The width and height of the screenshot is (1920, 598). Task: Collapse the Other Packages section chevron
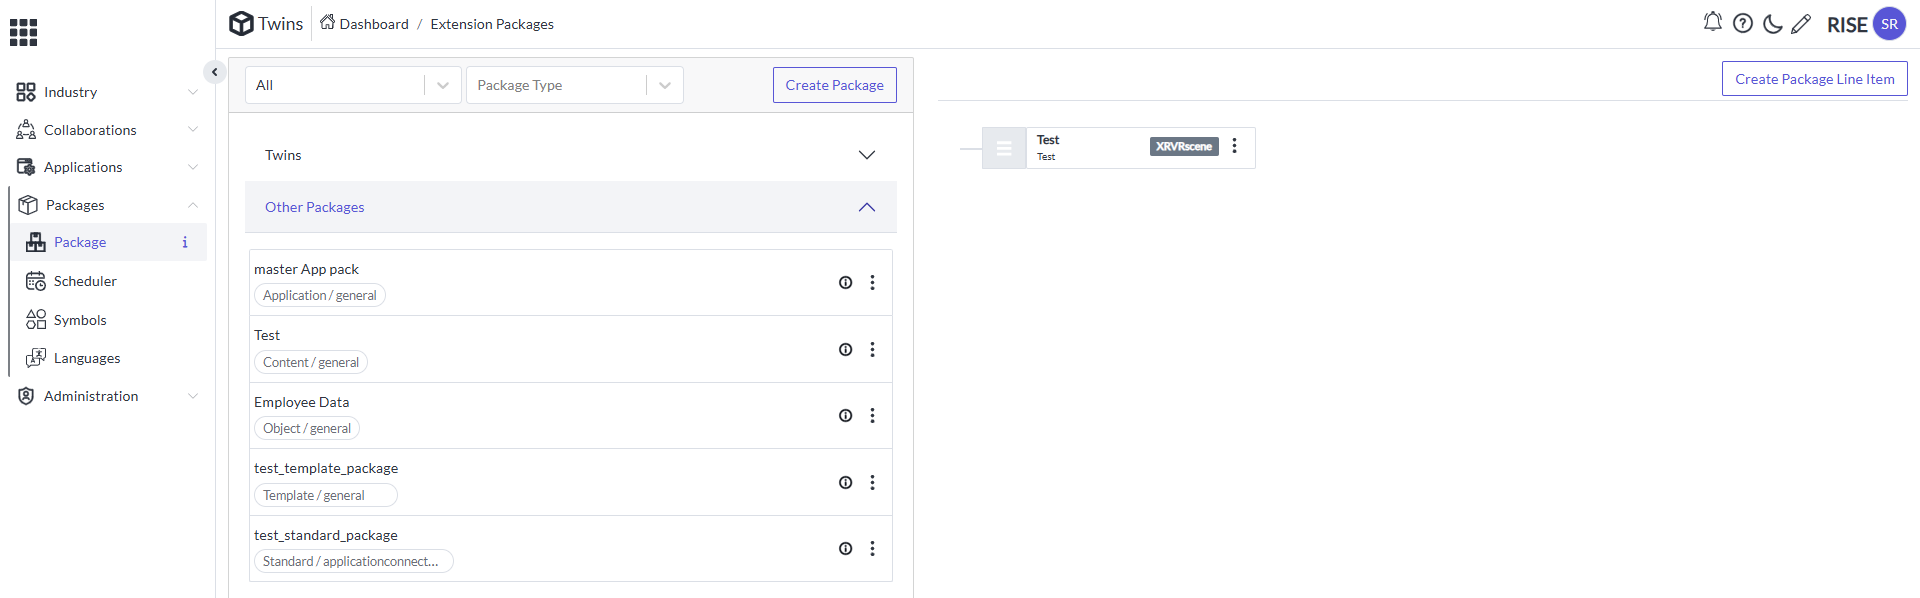(x=867, y=207)
